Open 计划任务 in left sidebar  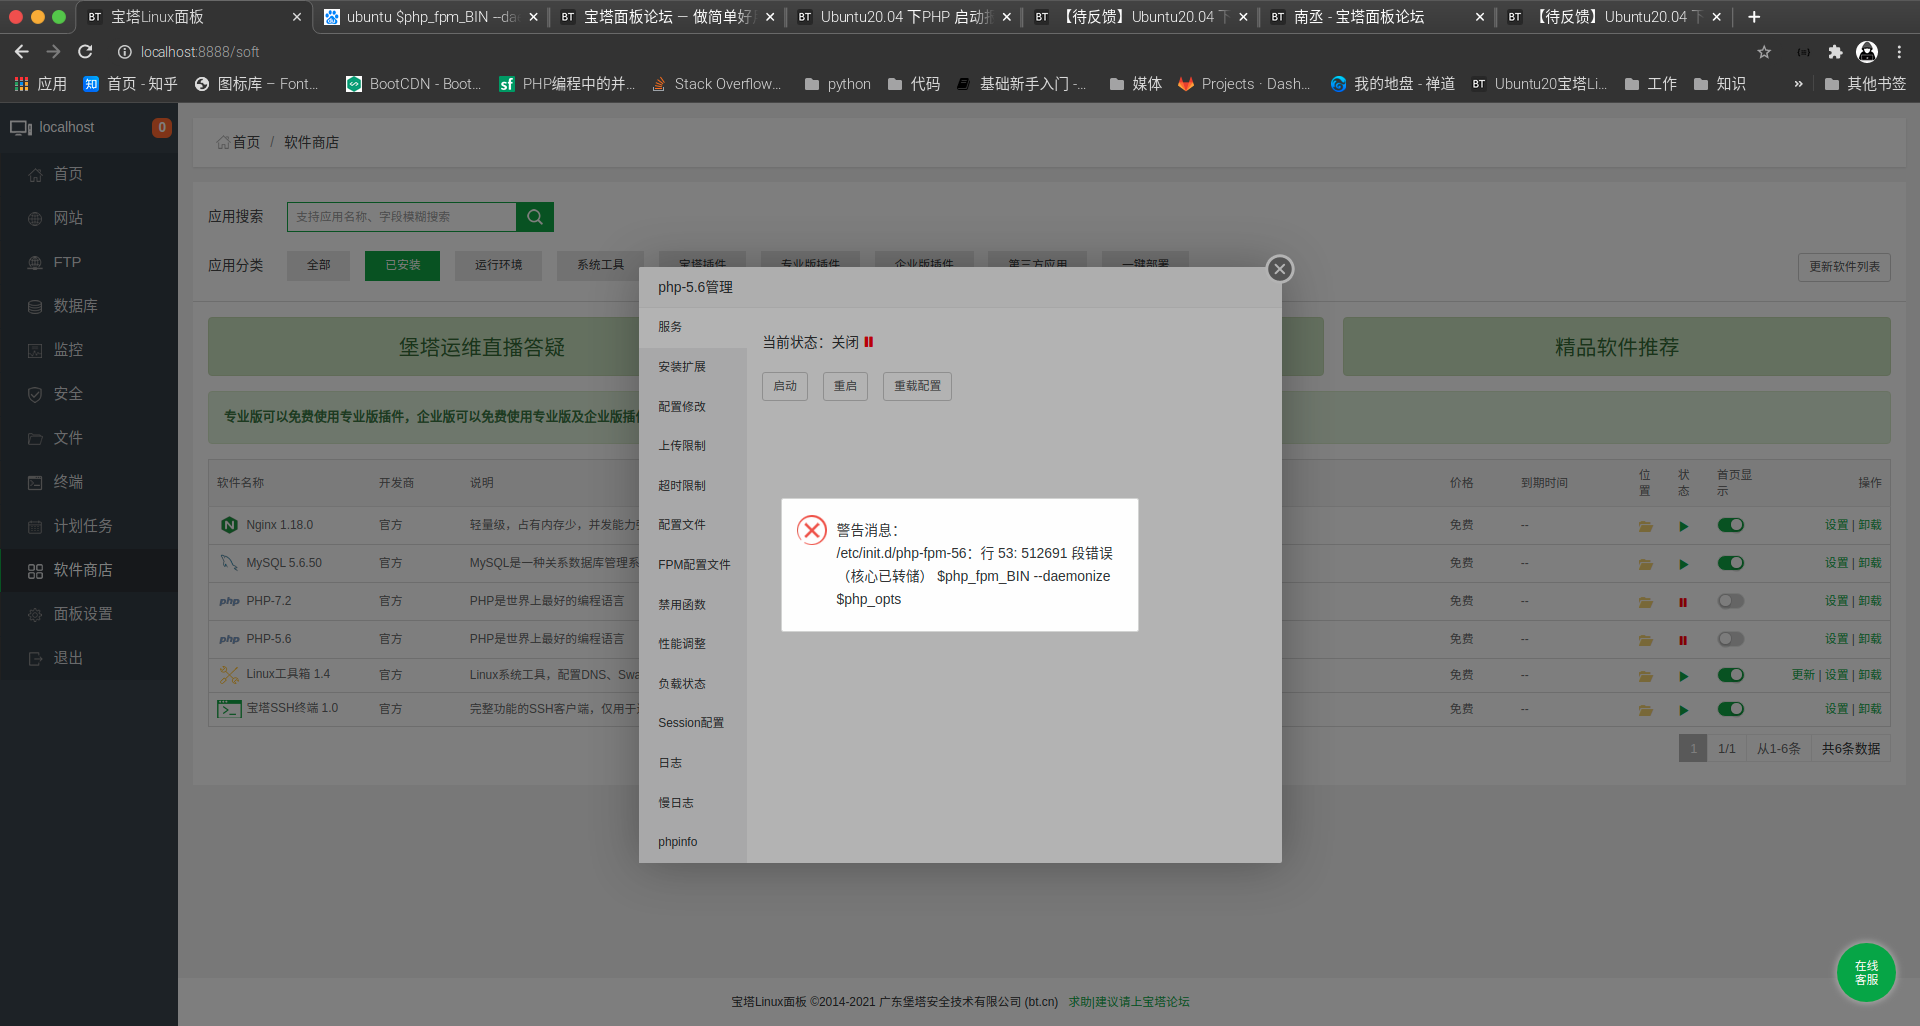click(x=89, y=526)
